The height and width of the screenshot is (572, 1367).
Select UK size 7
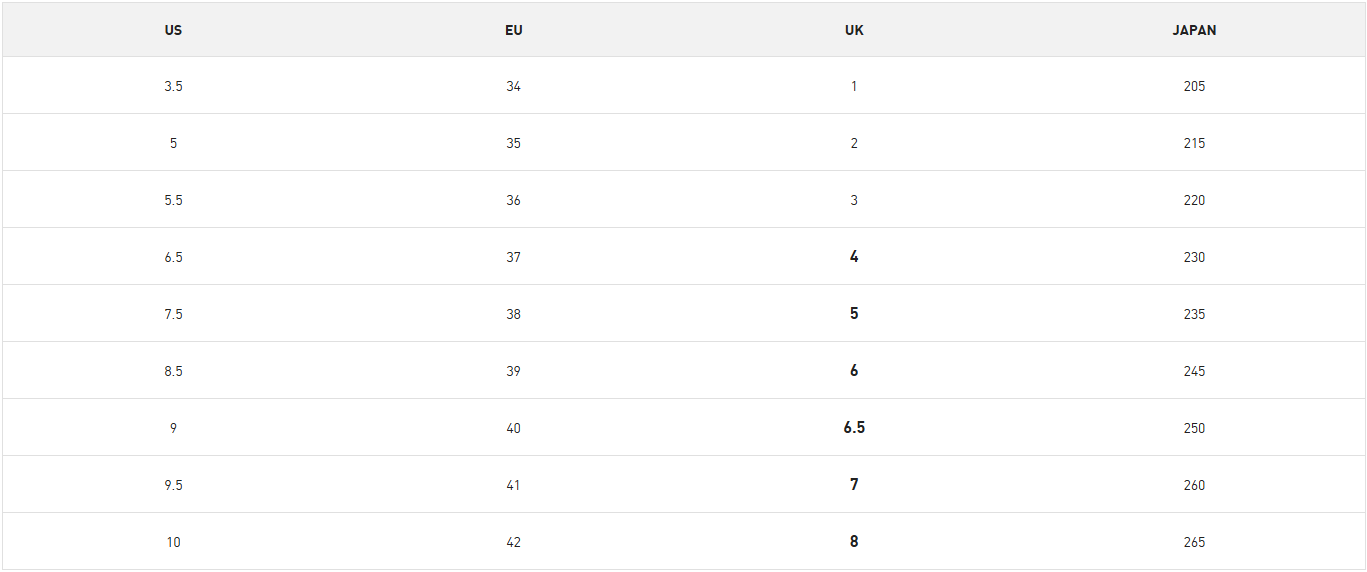pyautogui.click(x=854, y=485)
